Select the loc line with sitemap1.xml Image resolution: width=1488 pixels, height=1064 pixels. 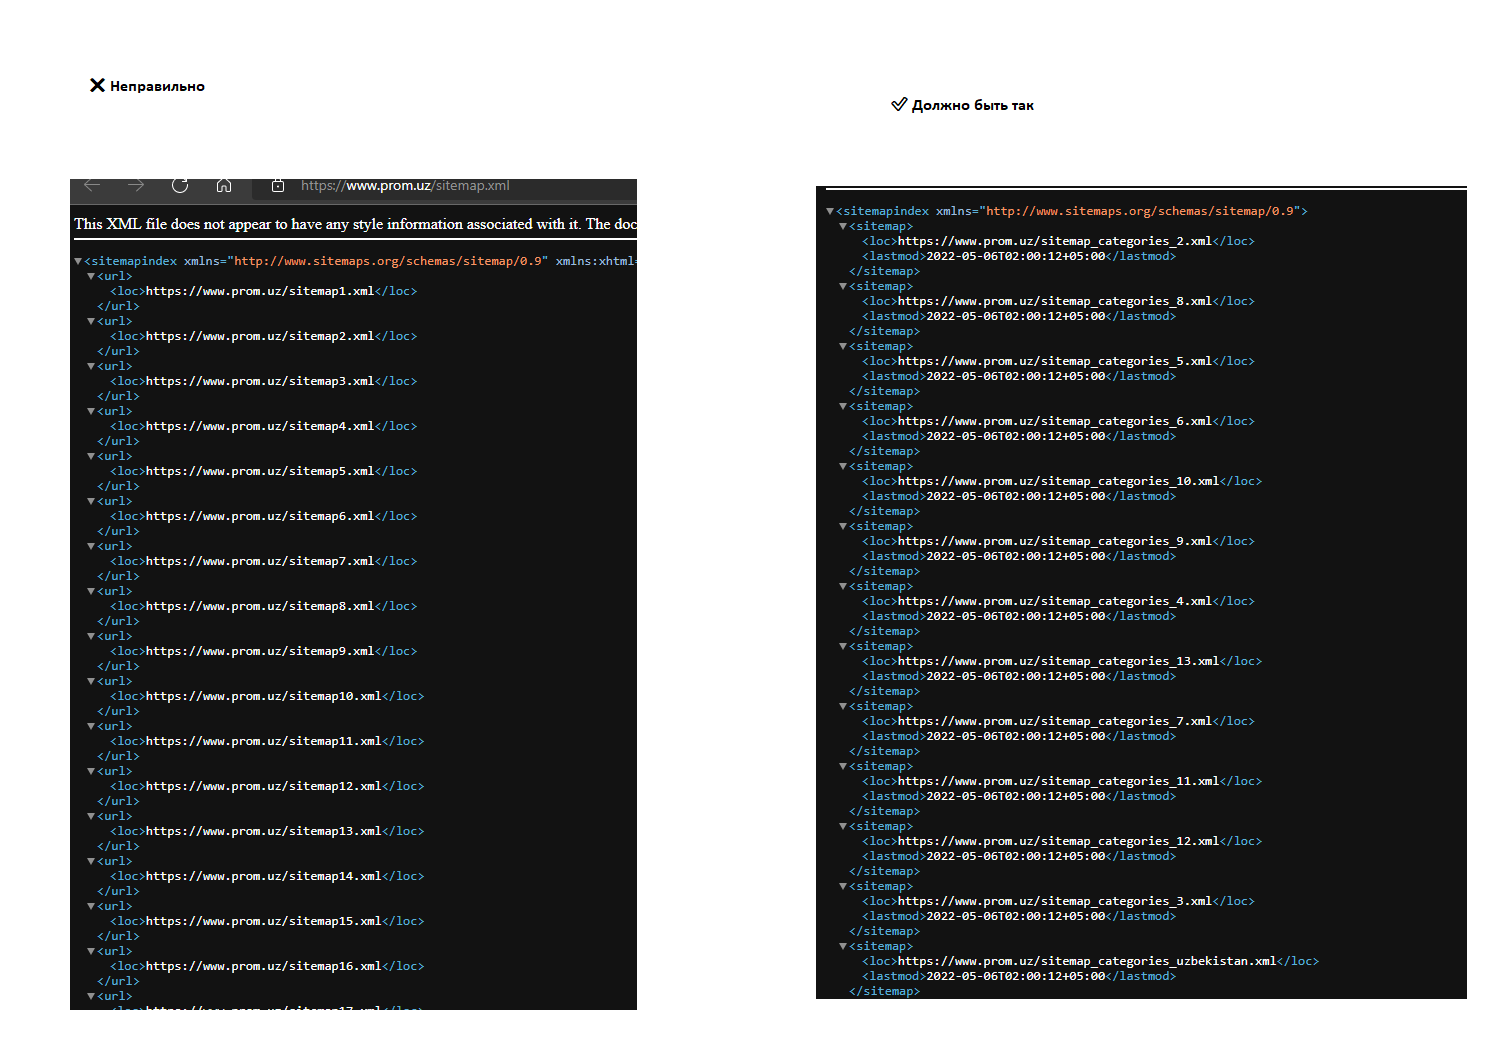[264, 291]
